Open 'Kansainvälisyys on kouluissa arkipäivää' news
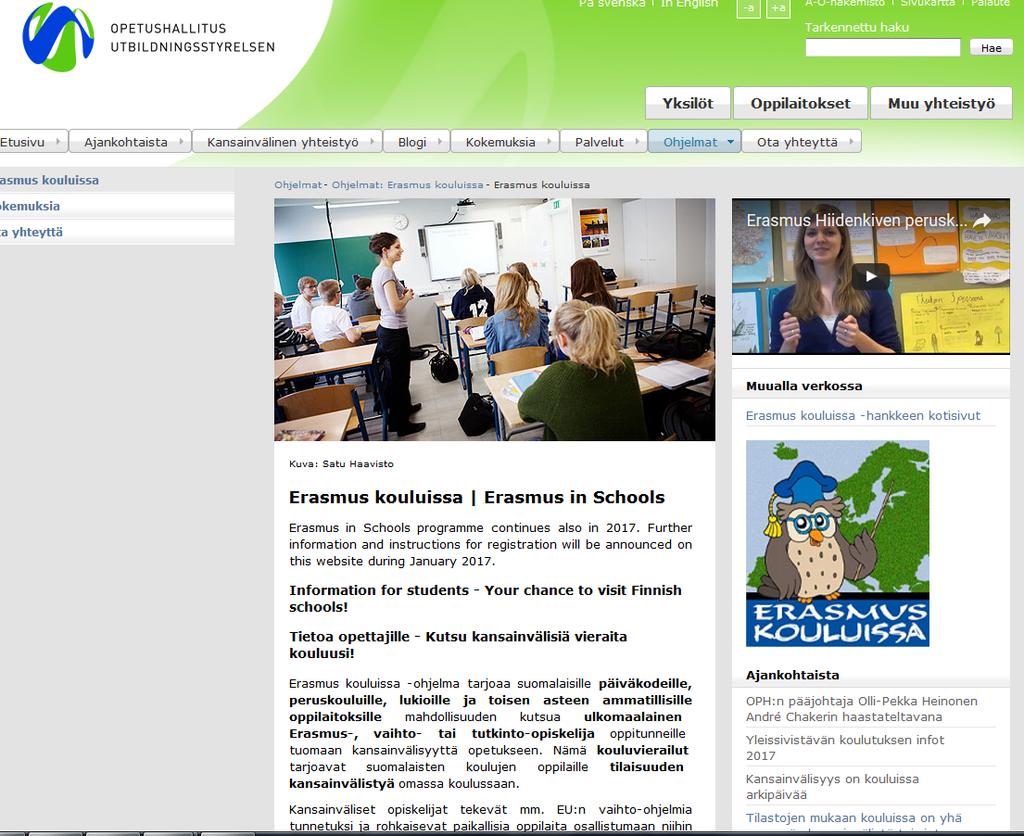1024x836 pixels. 832,786
